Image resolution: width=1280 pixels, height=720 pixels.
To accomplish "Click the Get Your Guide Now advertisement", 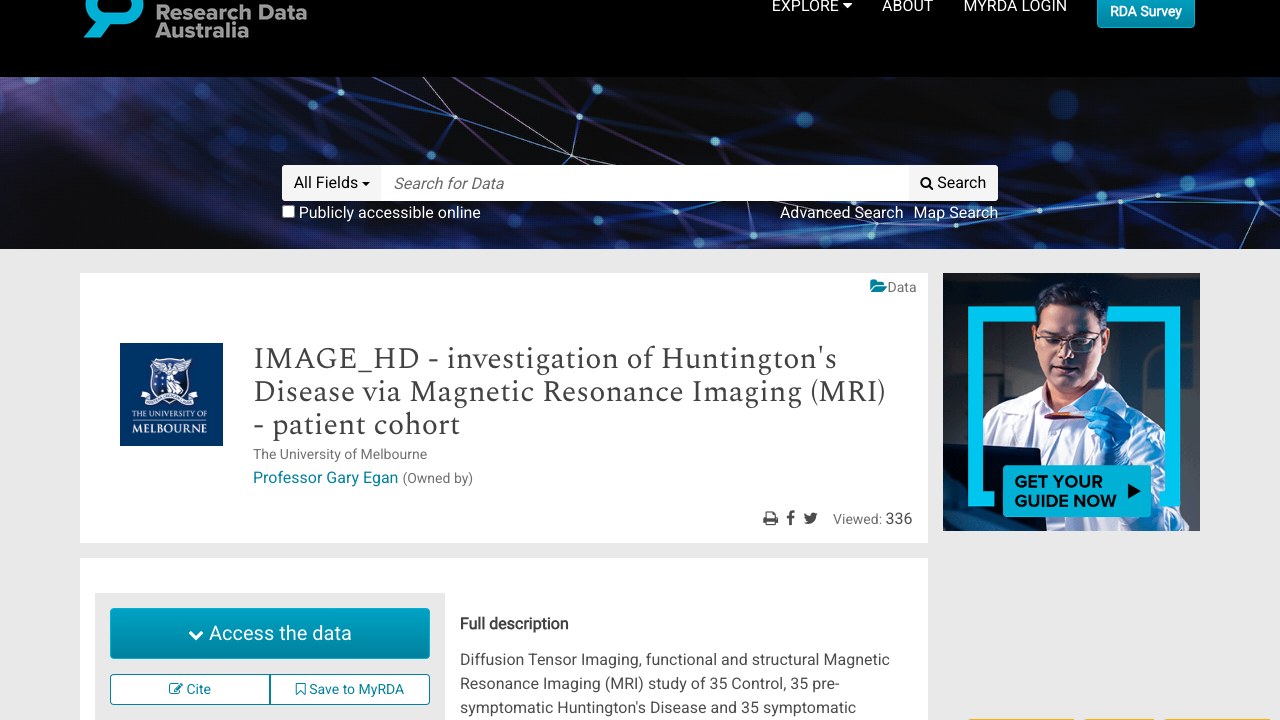I will (x=1071, y=402).
